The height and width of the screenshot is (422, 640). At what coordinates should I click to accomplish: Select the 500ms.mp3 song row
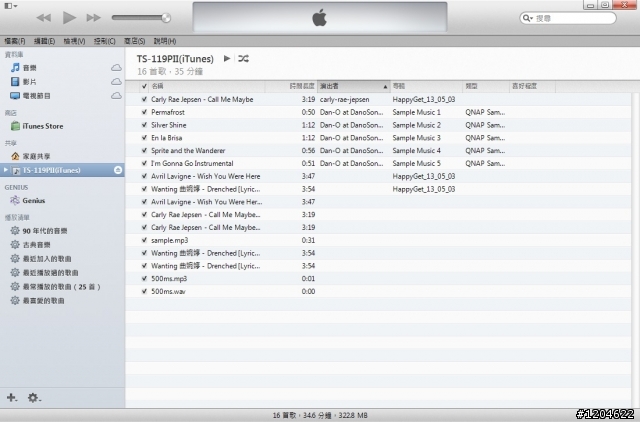click(x=378, y=279)
